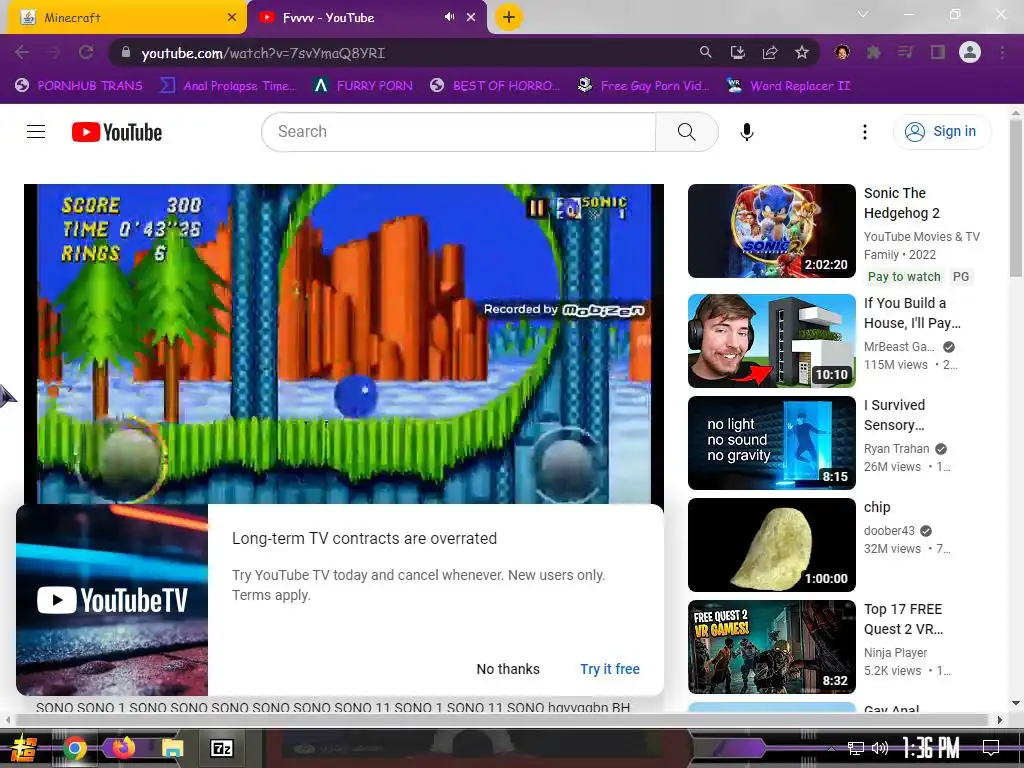Open the media control icon
Image resolution: width=1024 pixels, height=768 pixels.
[x=906, y=52]
